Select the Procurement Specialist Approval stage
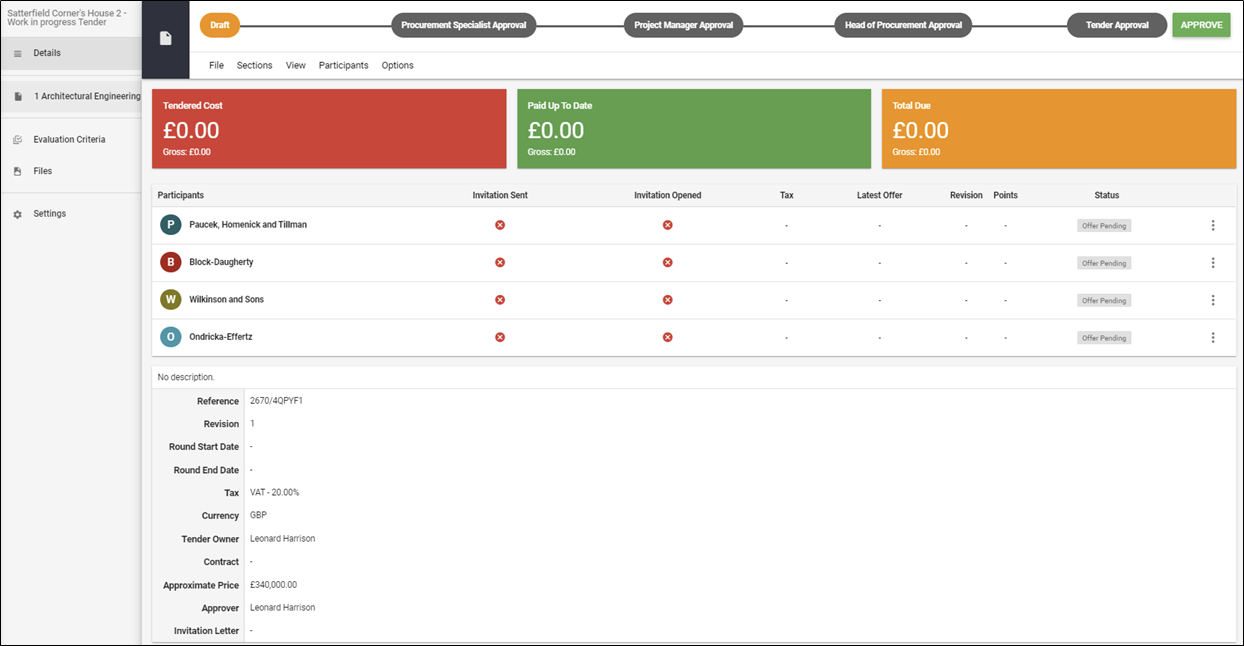This screenshot has width=1244, height=646. (463, 25)
